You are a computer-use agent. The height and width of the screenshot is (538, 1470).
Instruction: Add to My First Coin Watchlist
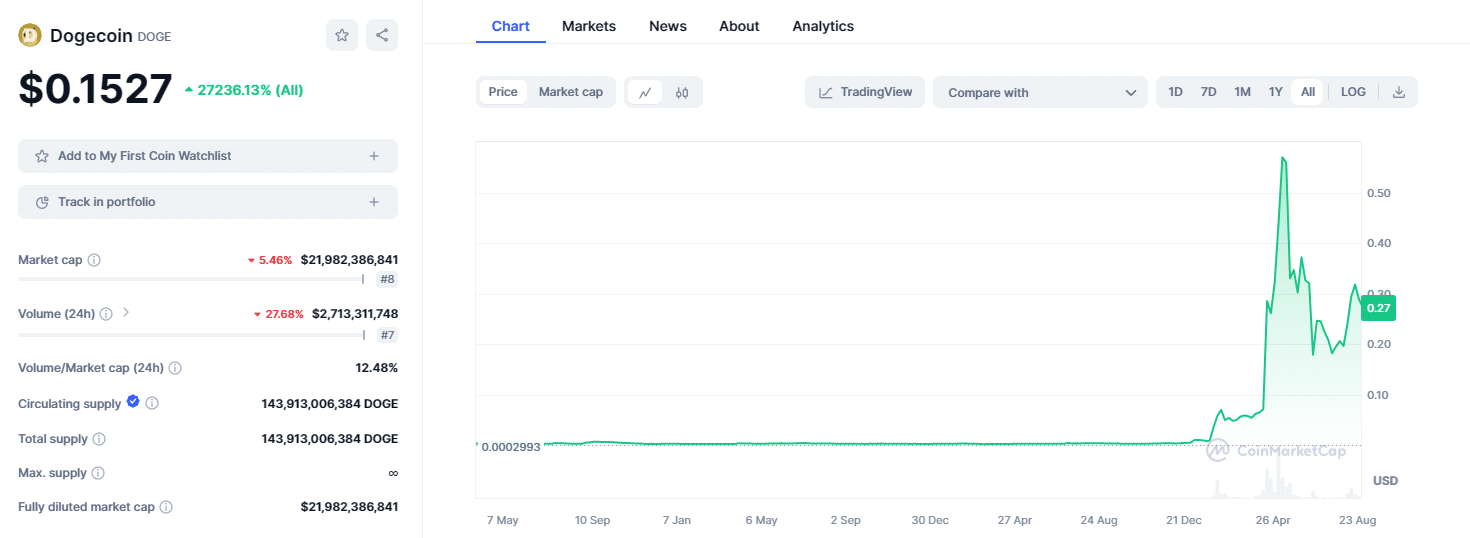[208, 156]
